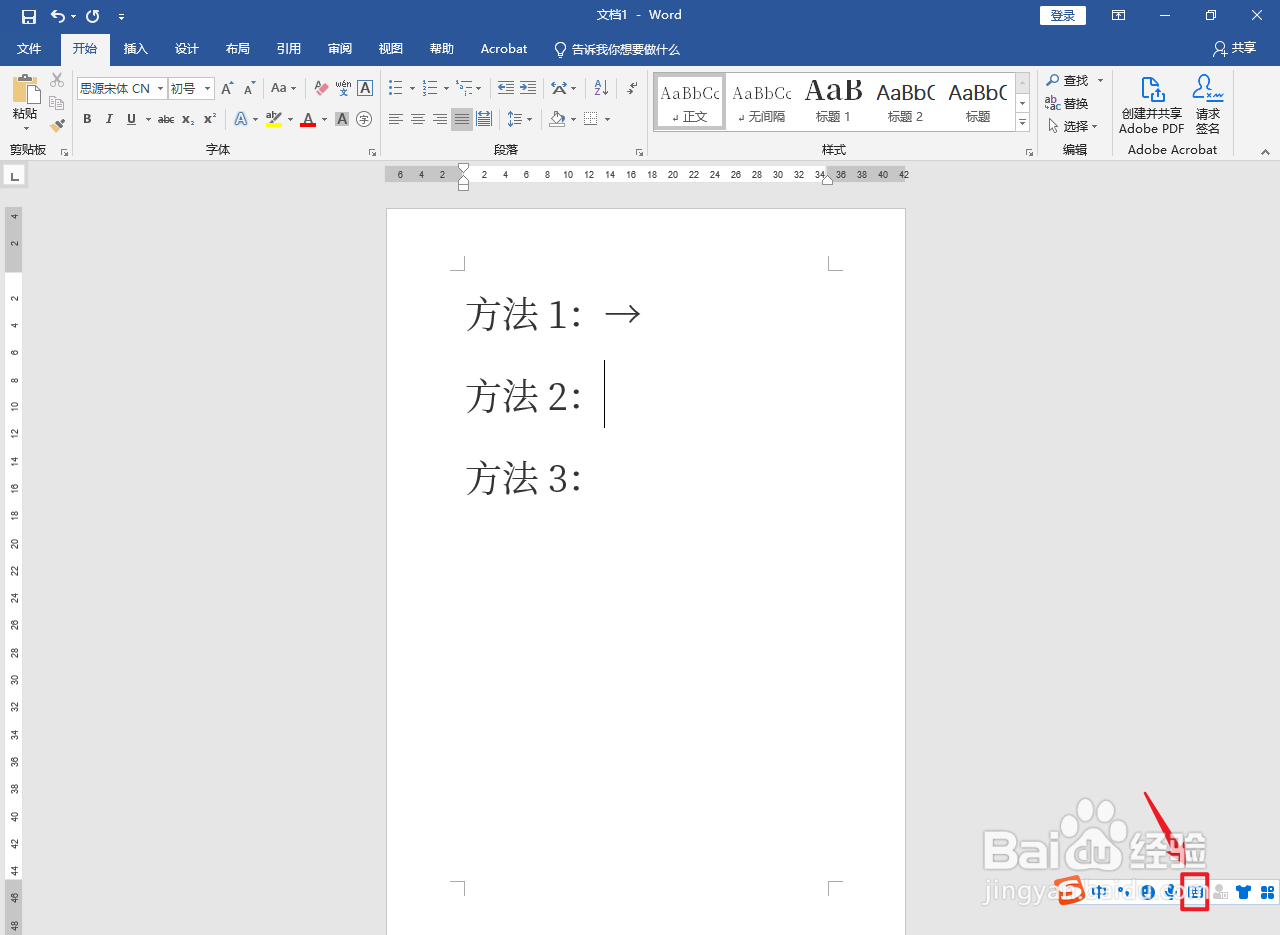Click the Sort icon in paragraph group
Image resolution: width=1280 pixels, height=935 pixels.
[x=600, y=88]
